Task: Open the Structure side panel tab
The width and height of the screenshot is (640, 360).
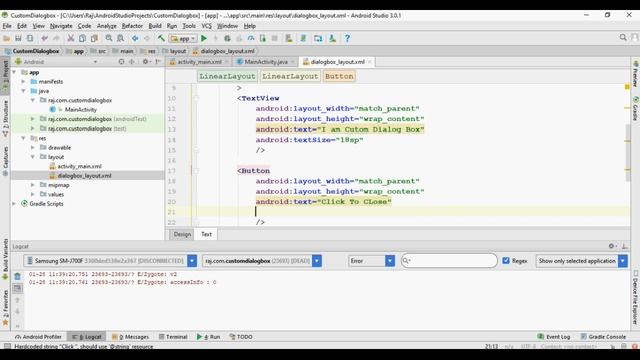Action: [x=5, y=118]
